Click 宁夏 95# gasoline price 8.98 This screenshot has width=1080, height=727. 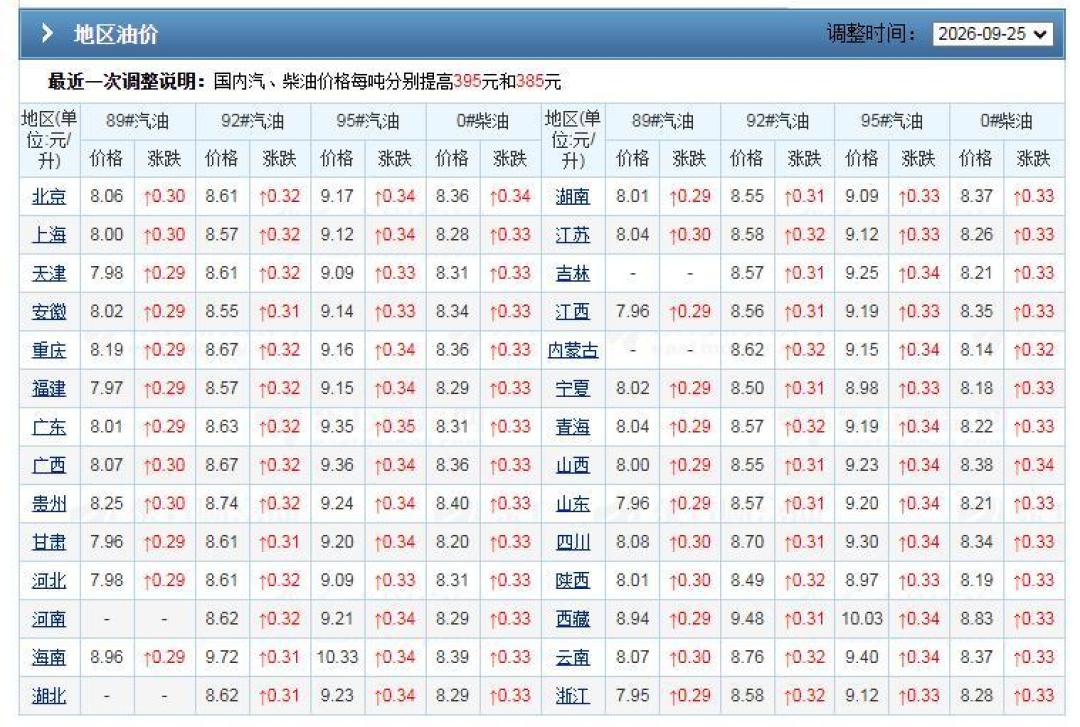click(x=861, y=388)
